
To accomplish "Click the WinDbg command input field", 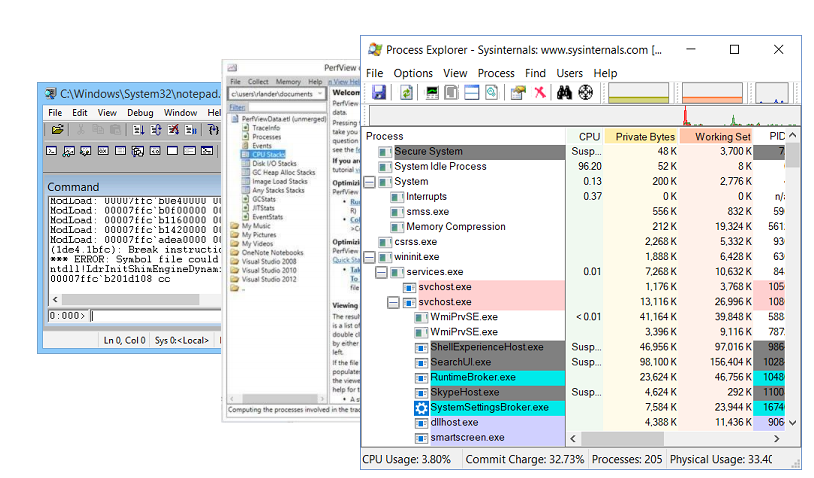I will (156, 316).
